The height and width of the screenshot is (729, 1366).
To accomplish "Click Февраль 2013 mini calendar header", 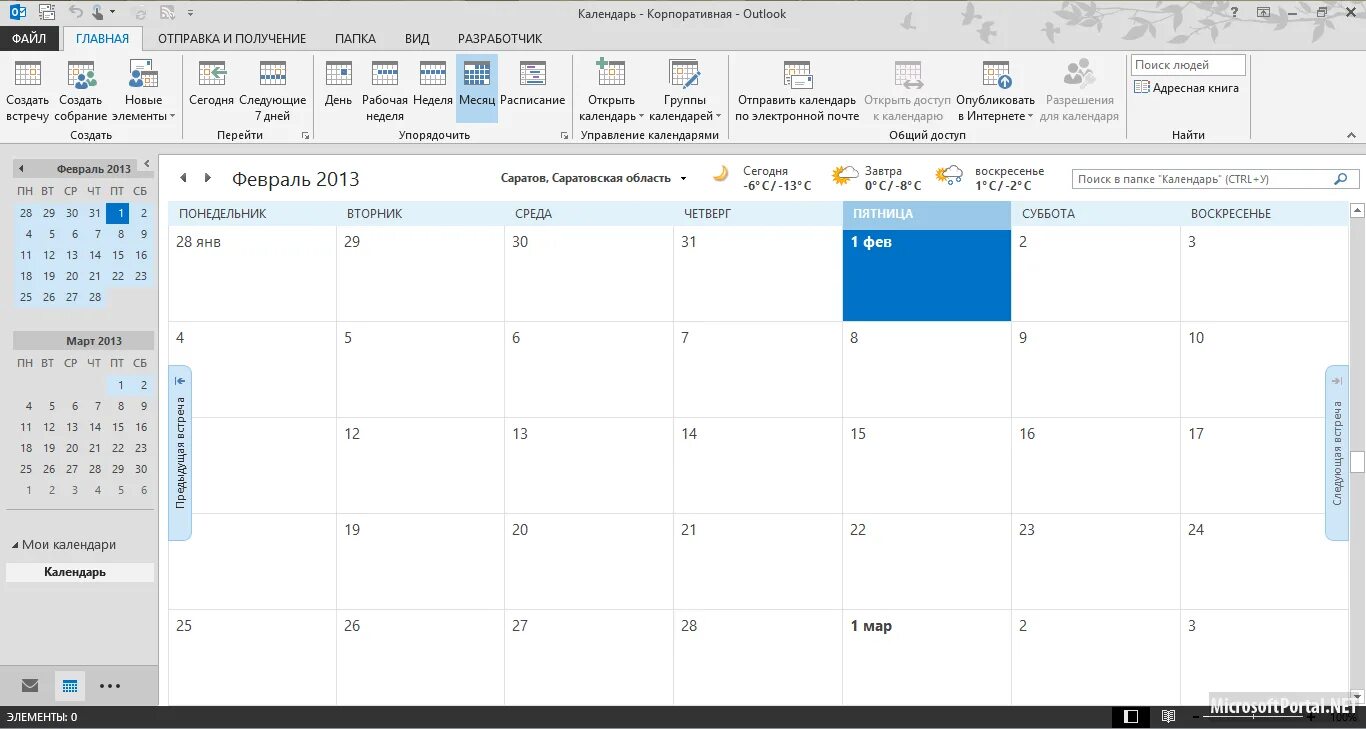I will point(94,169).
